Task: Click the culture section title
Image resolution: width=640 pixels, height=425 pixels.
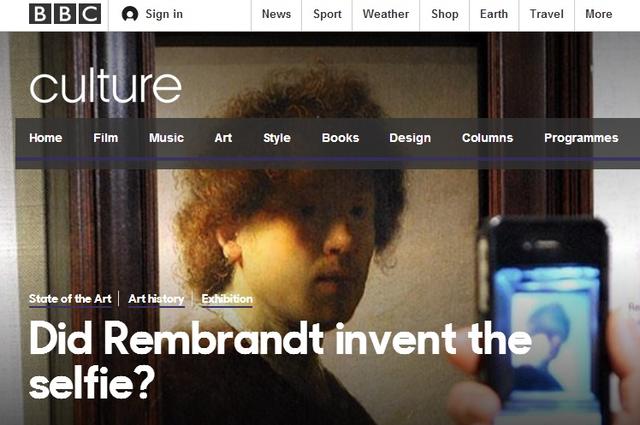Action: point(105,87)
